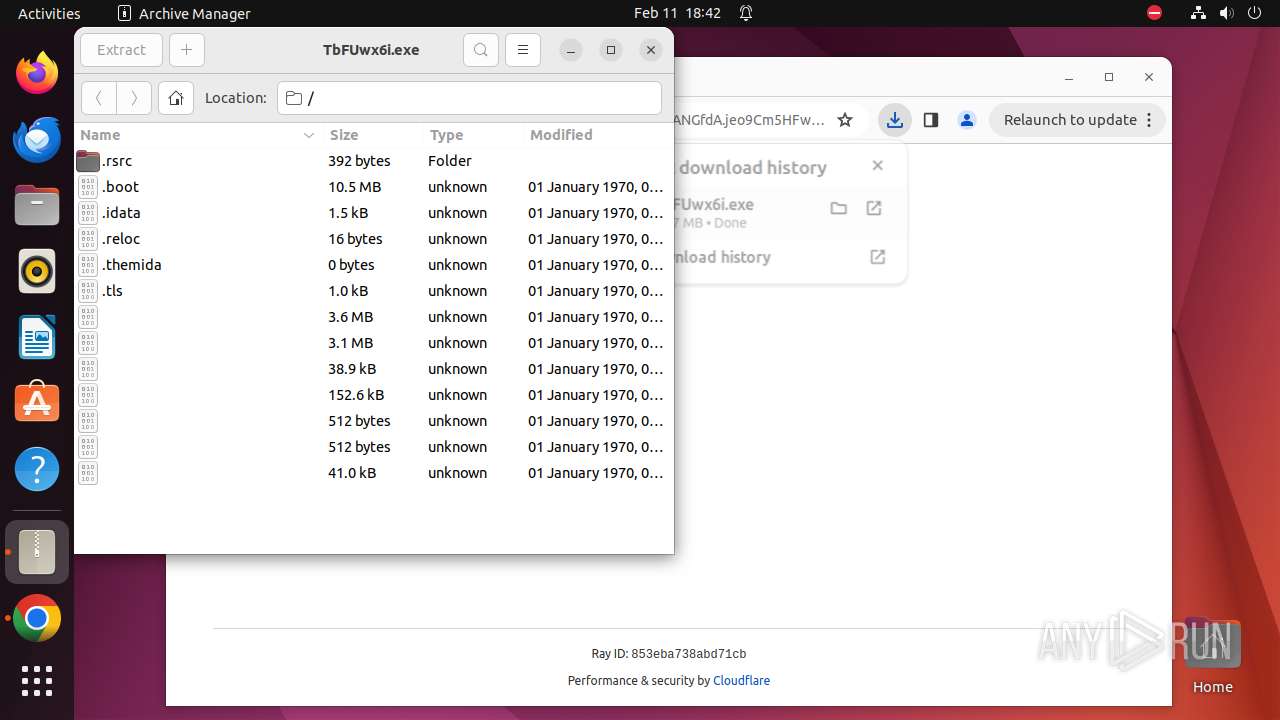The image size is (1280, 720).
Task: Select the unnamed 41.0 kB entry
Action: click(x=374, y=473)
